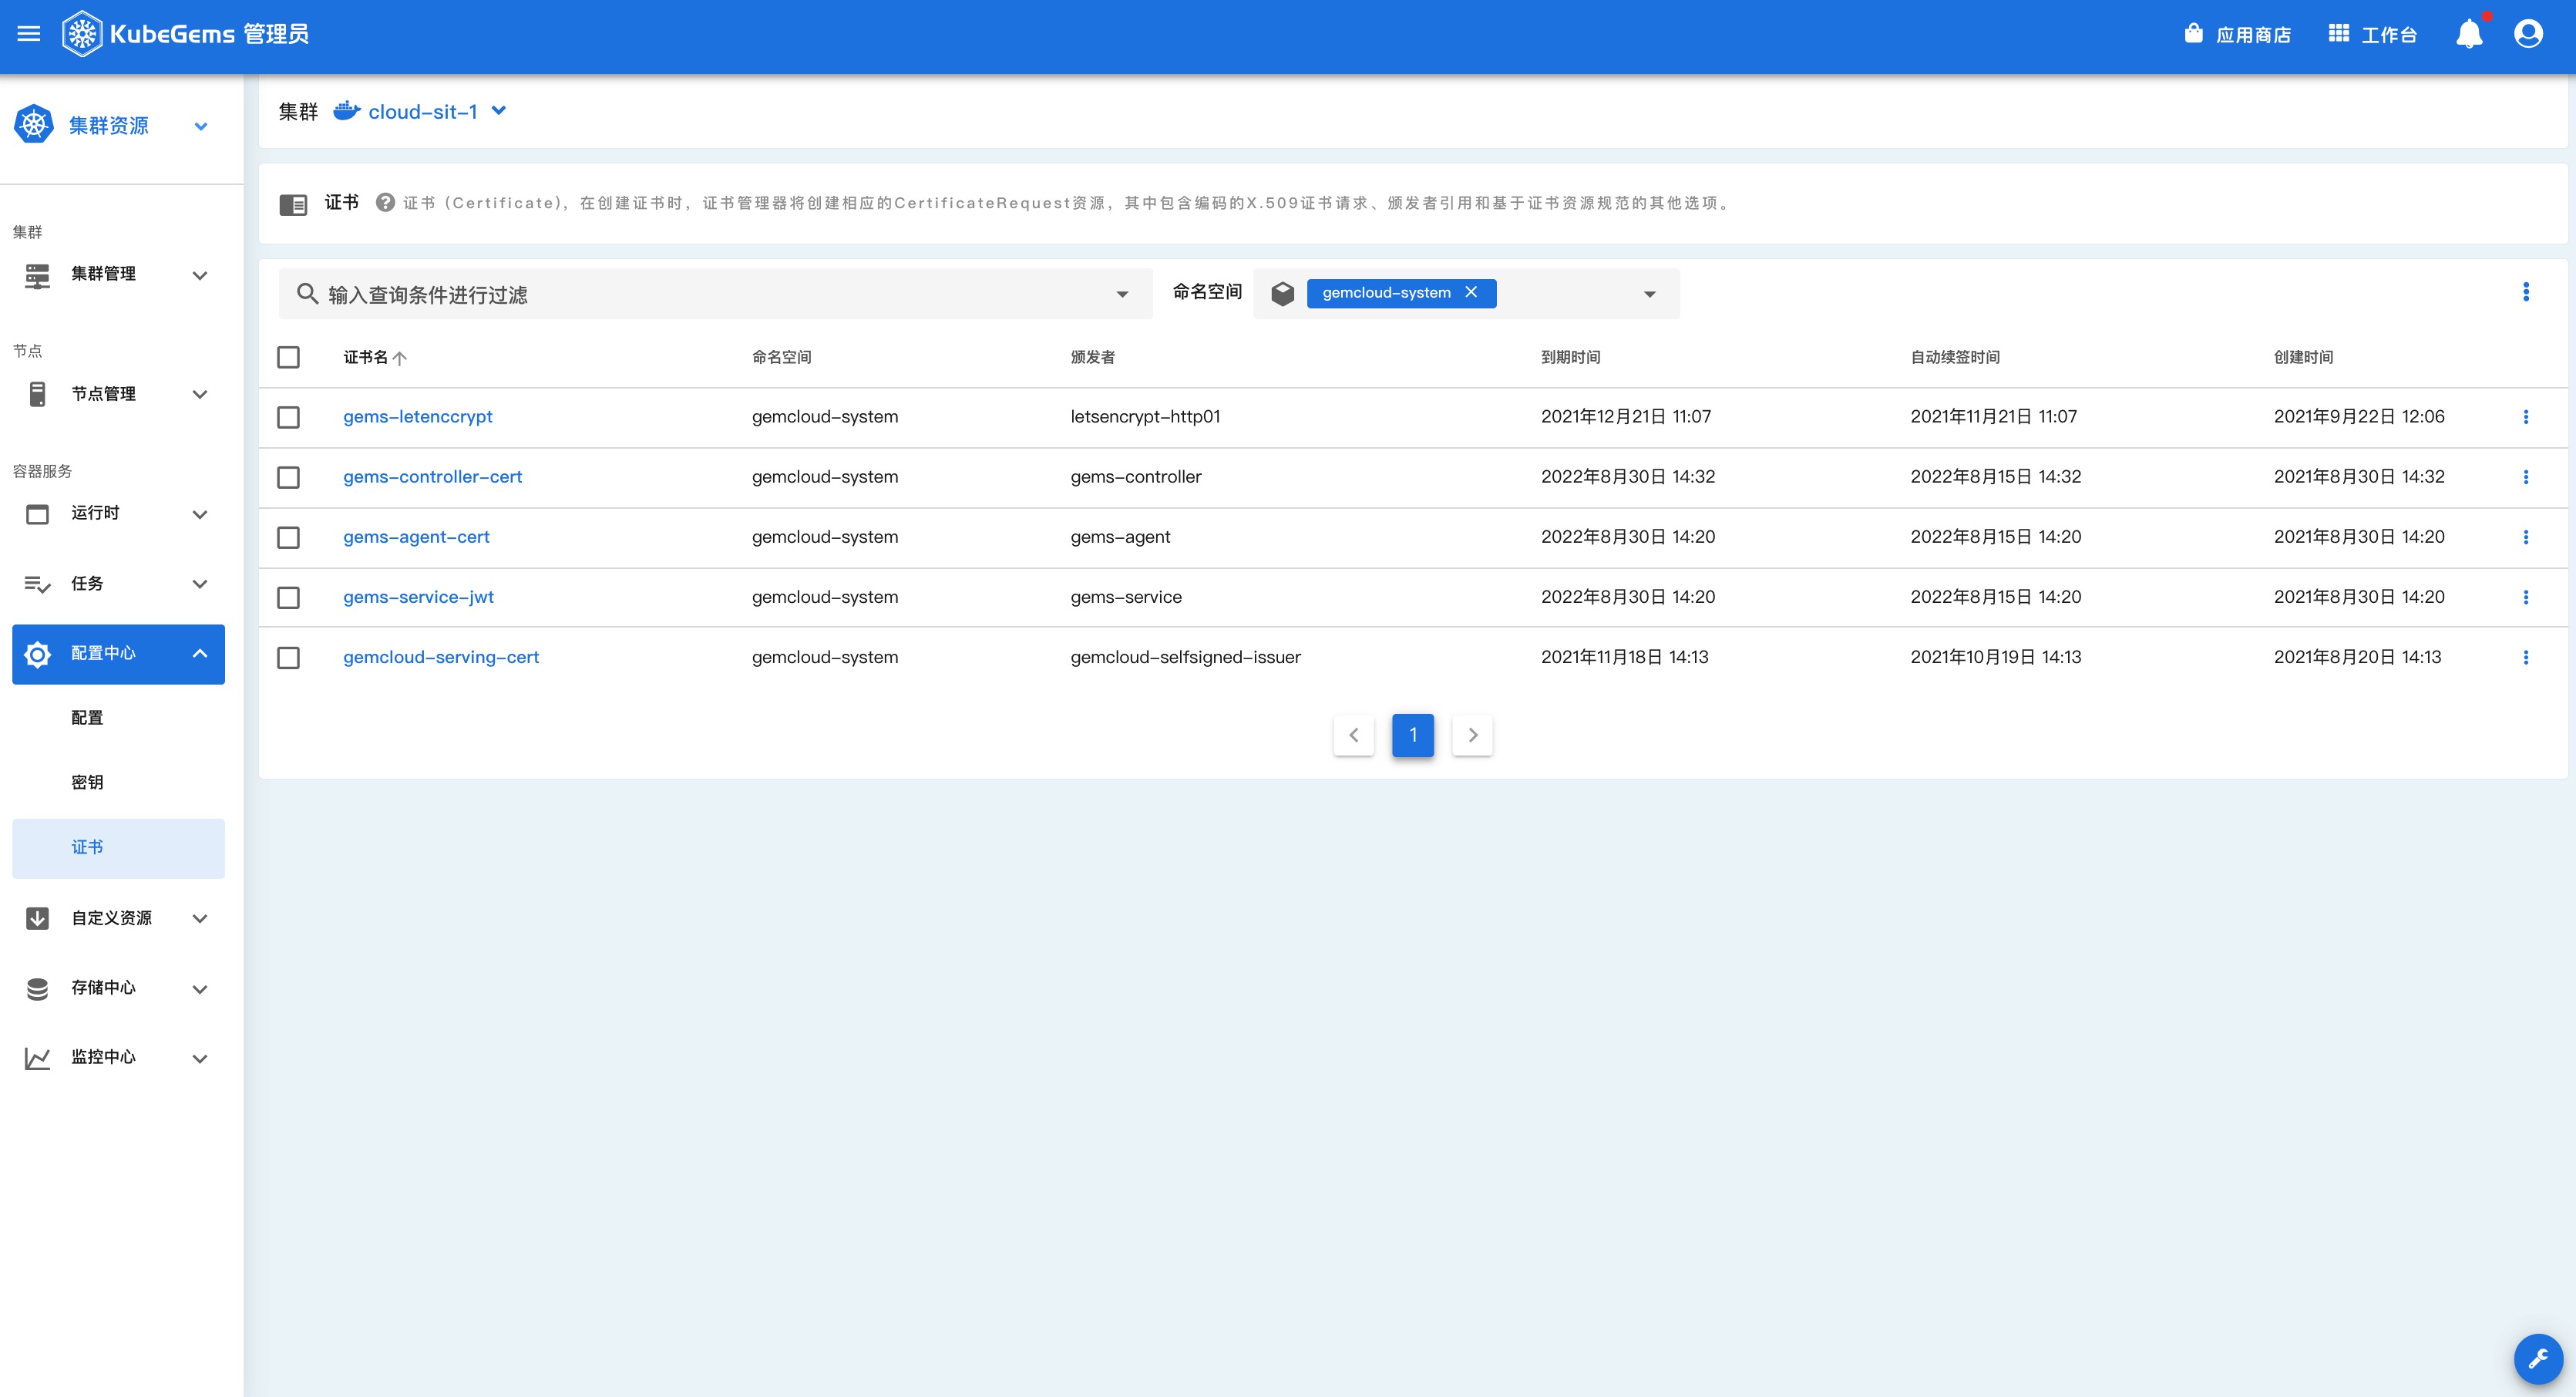Expand the 集群管理 section chevron
The width and height of the screenshot is (2576, 1397).
coord(200,275)
